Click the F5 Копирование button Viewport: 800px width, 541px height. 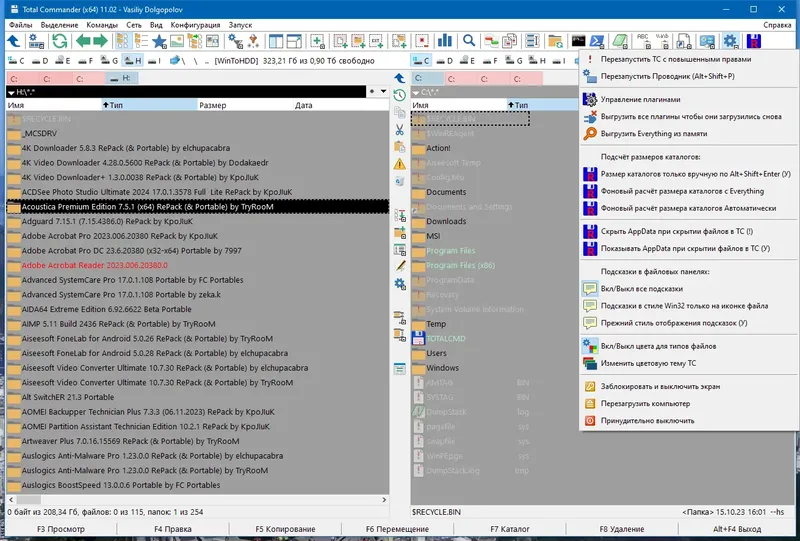285,529
